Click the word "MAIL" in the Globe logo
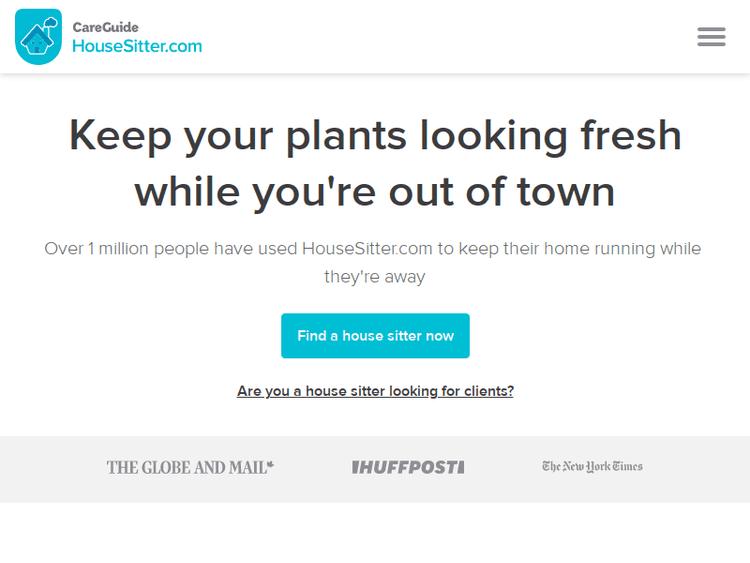The width and height of the screenshot is (750, 563). pos(245,467)
